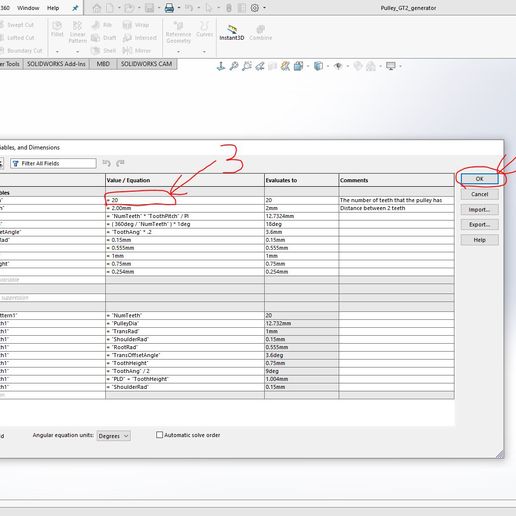516x516 pixels.
Task: Expand the Print icon dropdown arrow
Action: pos(179,8)
